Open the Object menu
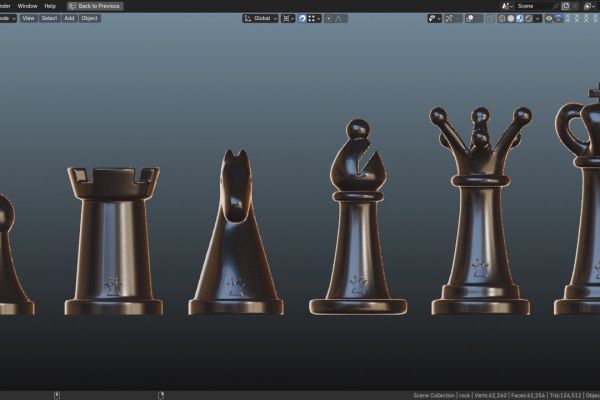Image resolution: width=600 pixels, height=400 pixels. coord(90,18)
